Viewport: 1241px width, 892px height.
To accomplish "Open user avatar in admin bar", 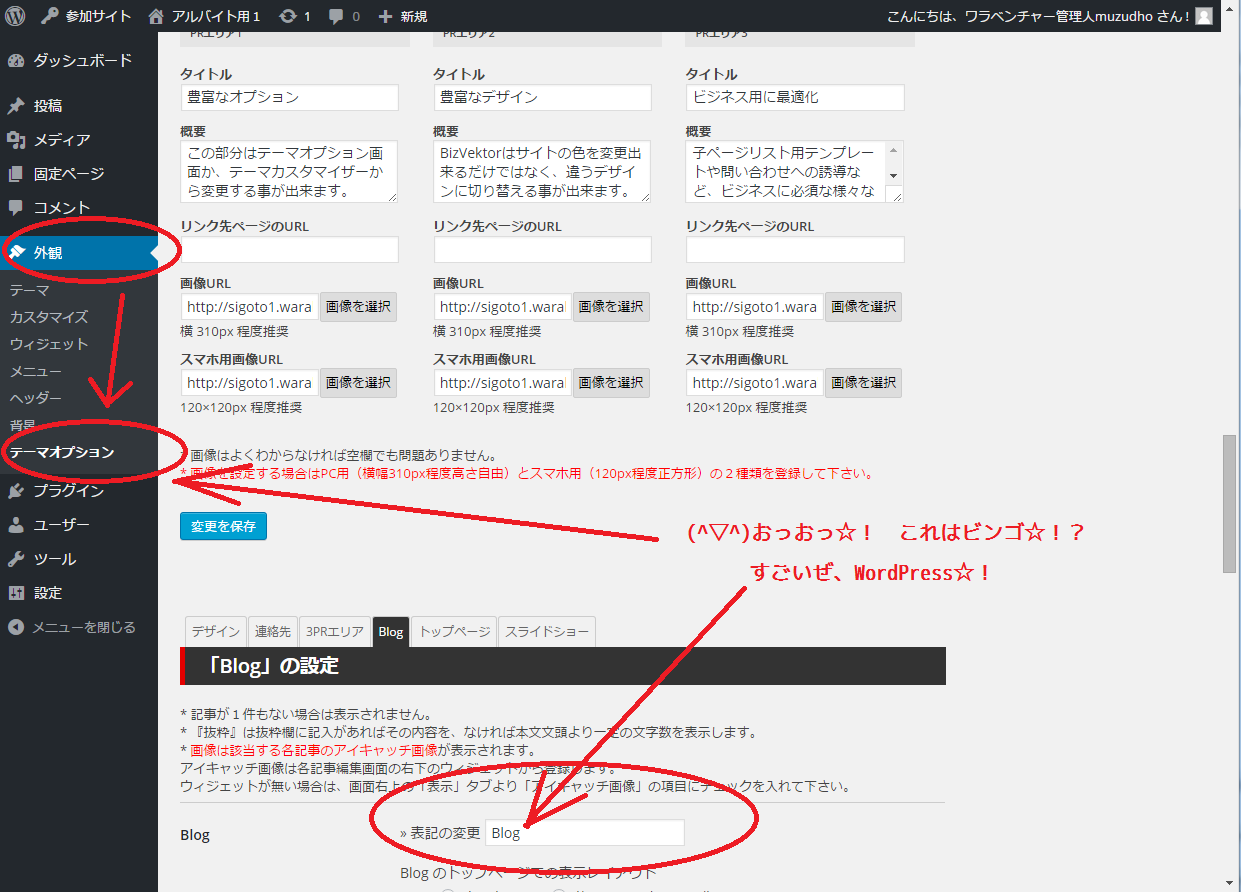I will (x=1204, y=16).
